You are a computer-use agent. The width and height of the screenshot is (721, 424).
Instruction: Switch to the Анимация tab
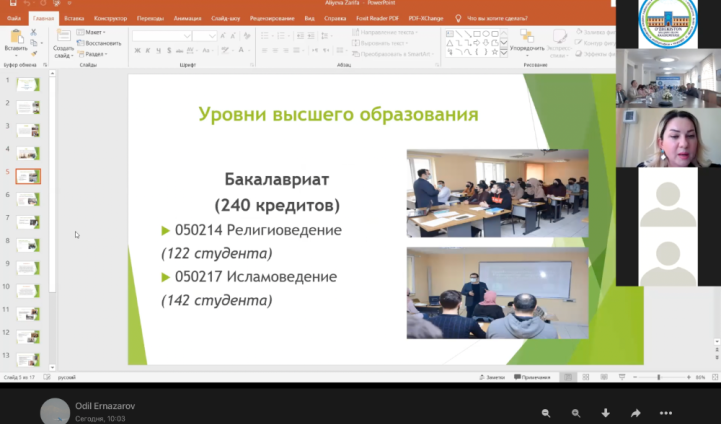point(187,18)
